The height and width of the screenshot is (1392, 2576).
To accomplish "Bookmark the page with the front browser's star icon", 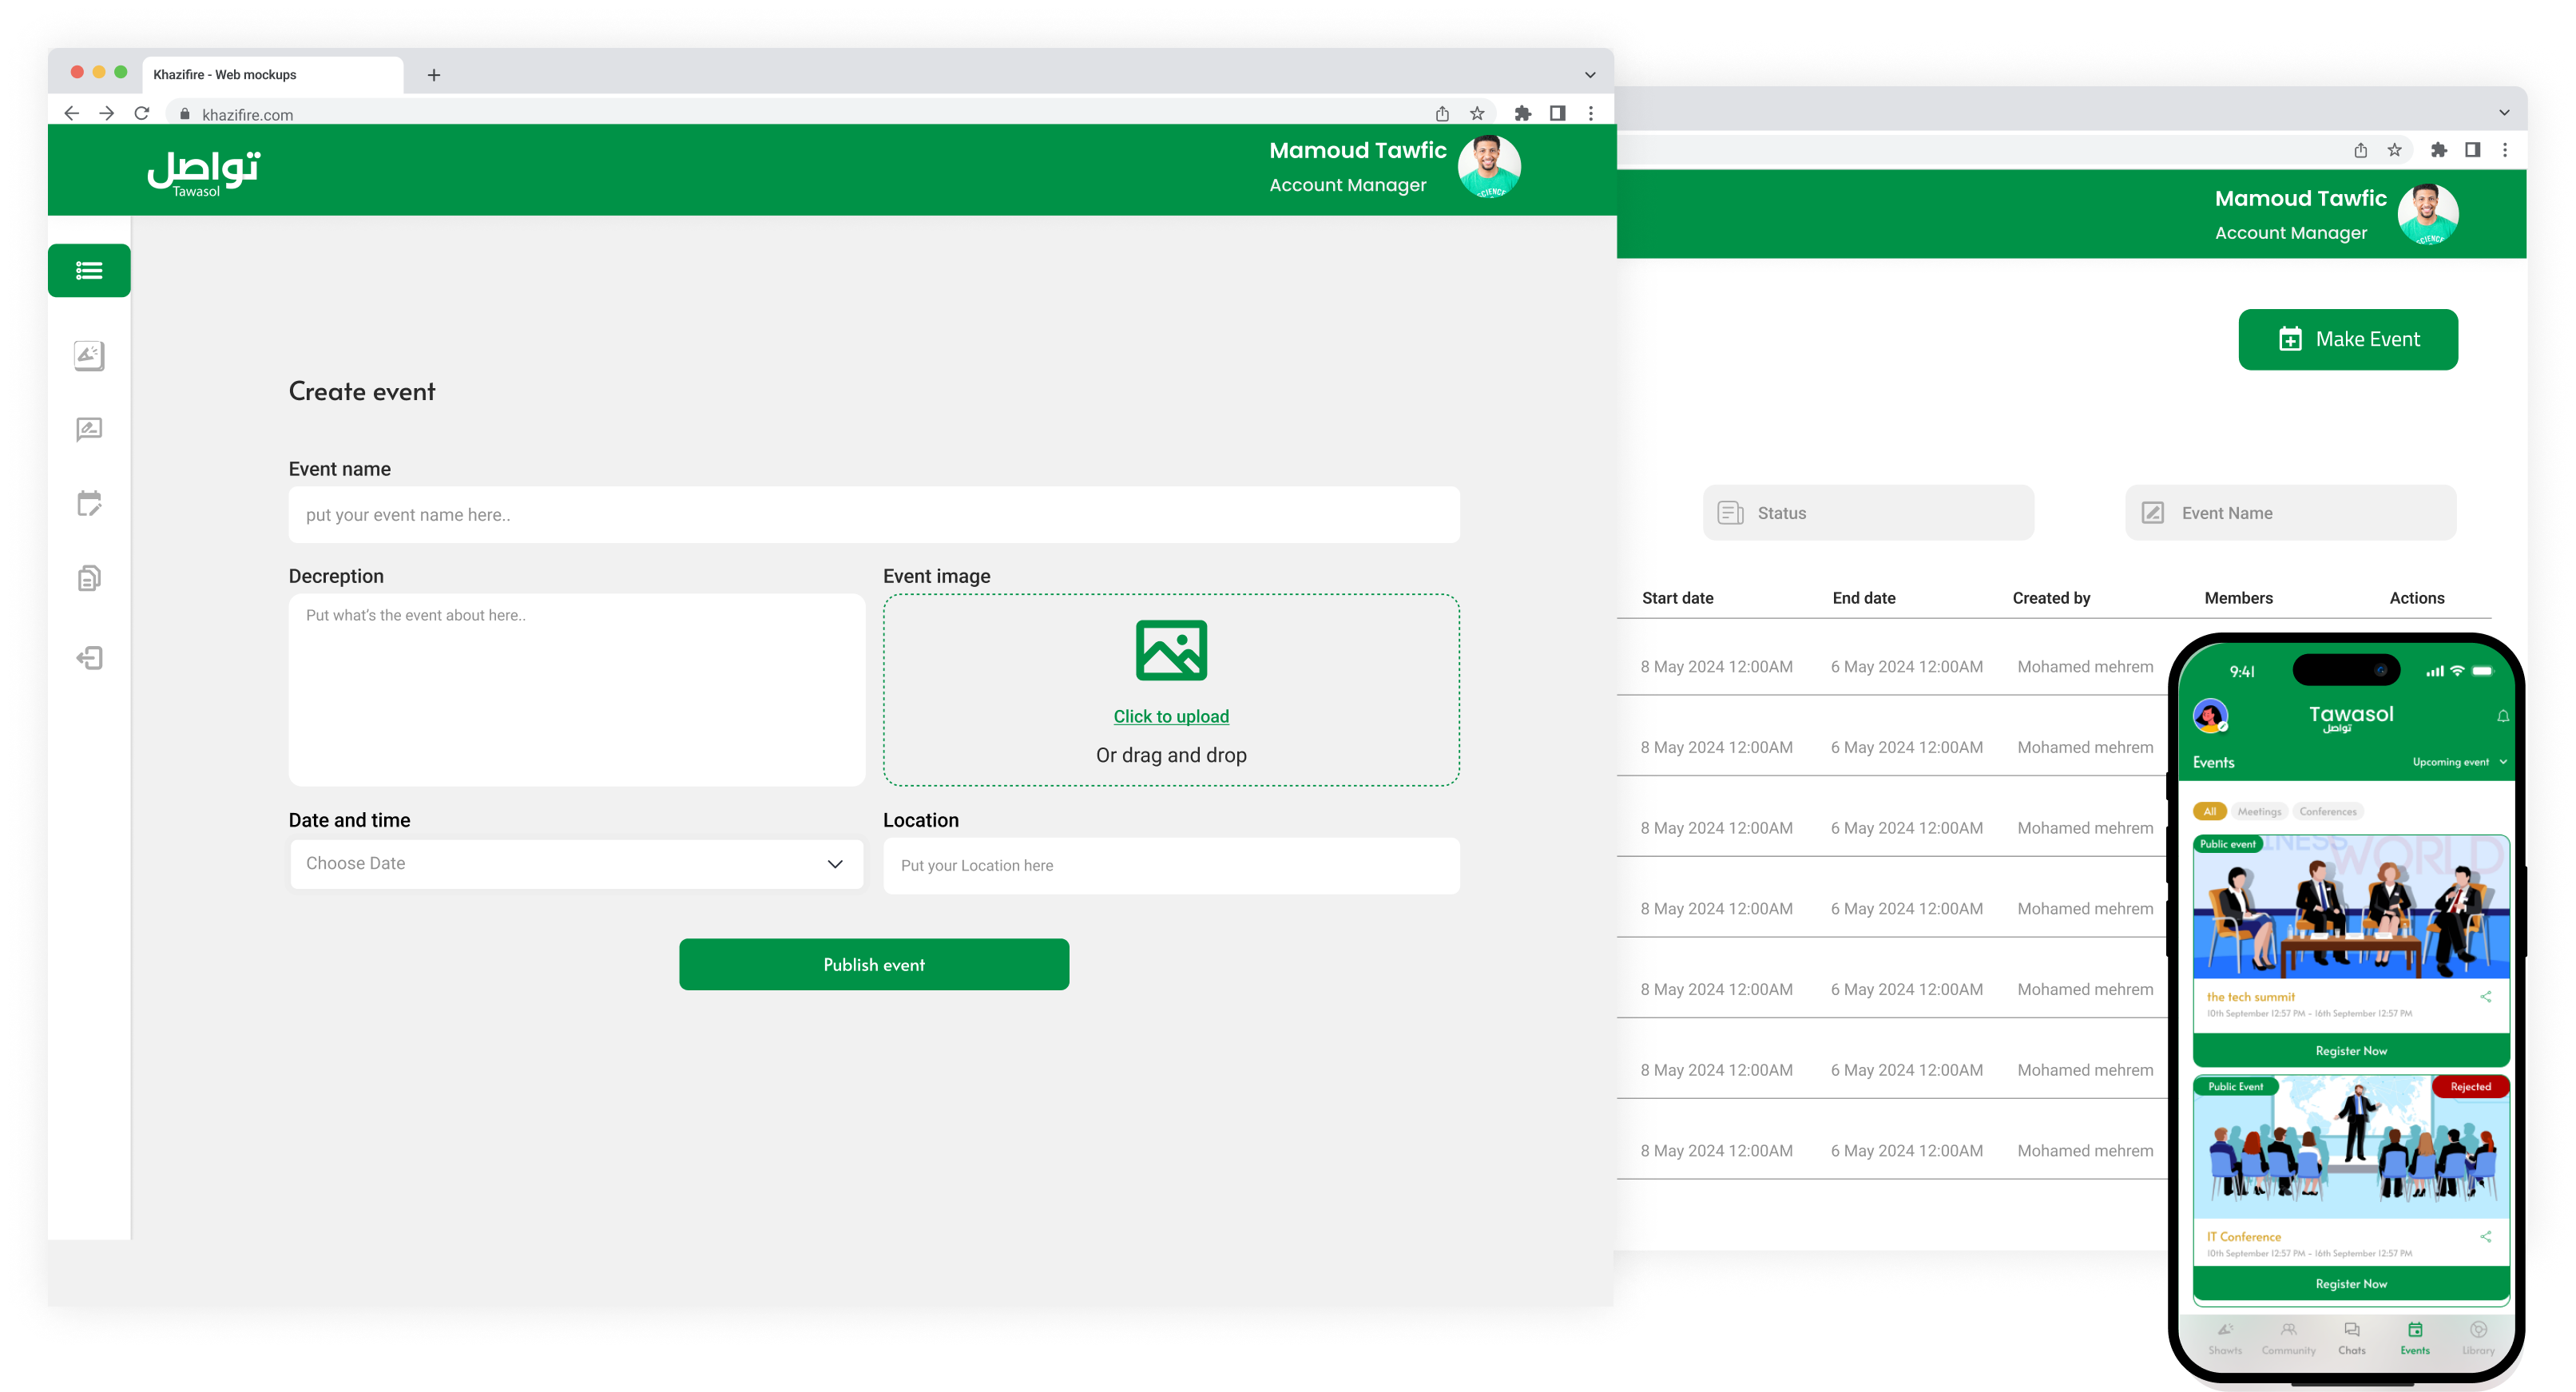I will (1477, 113).
